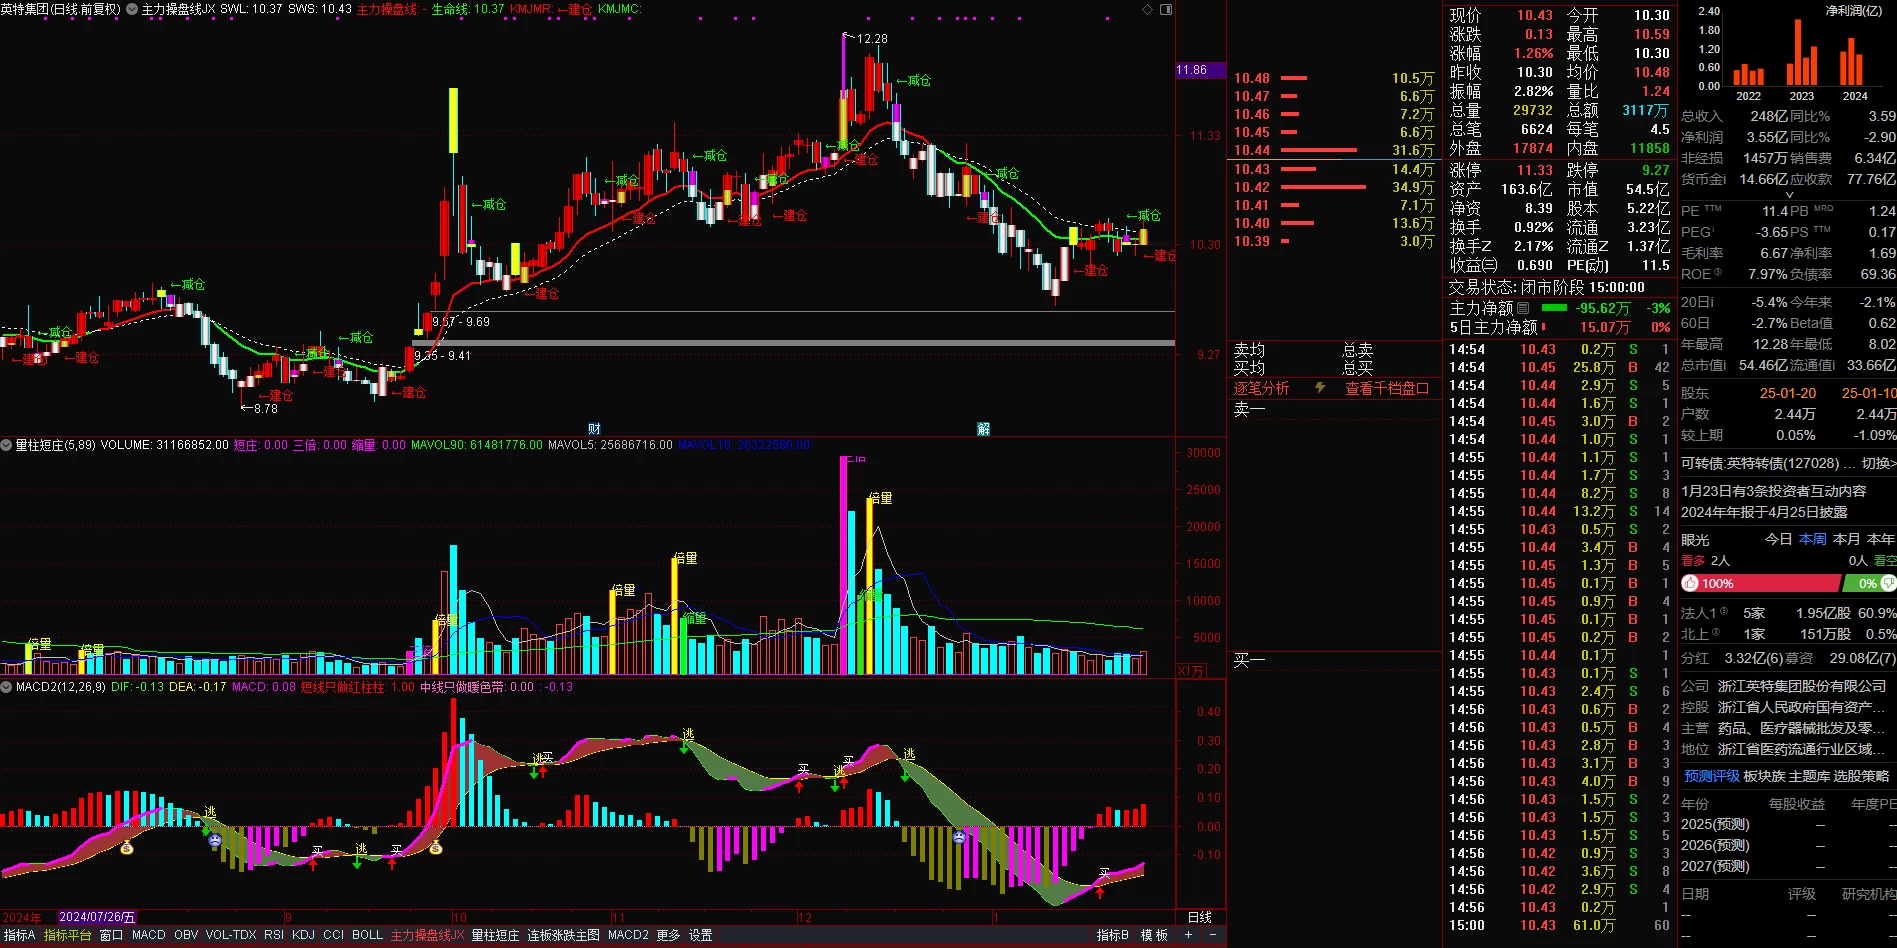The image size is (1897, 948).
Task: Click the 主力净额 small list icon
Action: (1523, 308)
